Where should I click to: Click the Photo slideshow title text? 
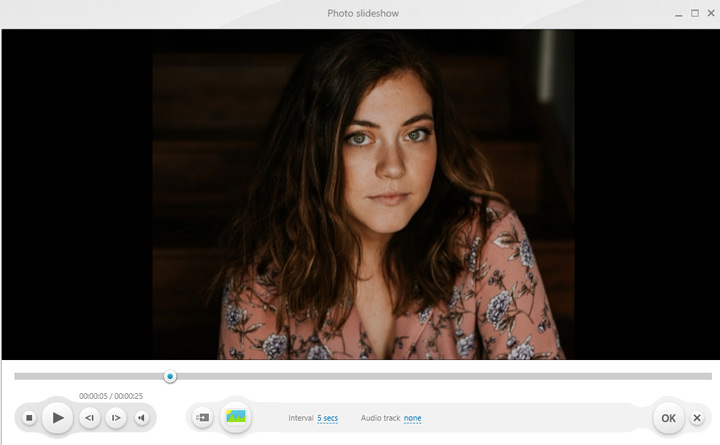click(363, 13)
